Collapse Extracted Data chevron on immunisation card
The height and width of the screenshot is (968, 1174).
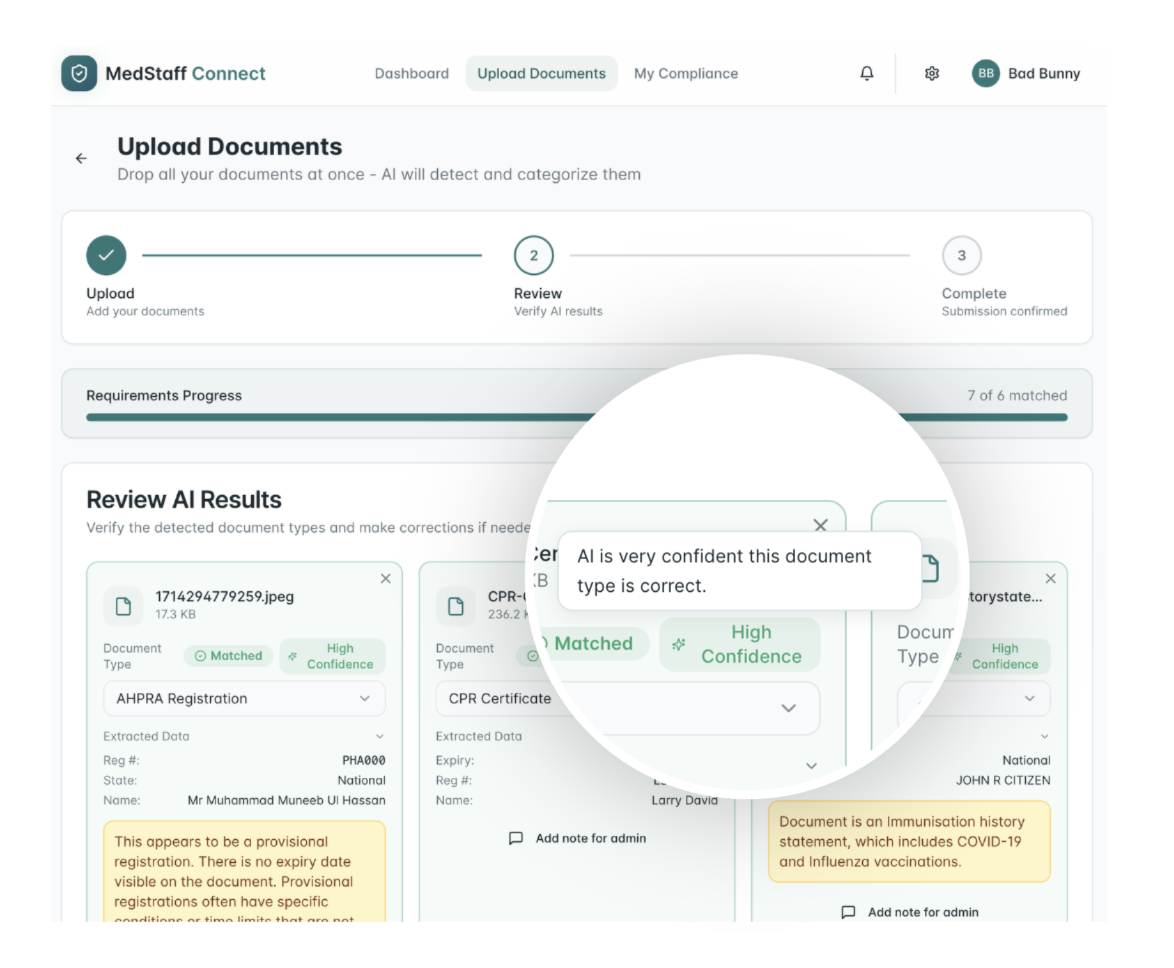tap(1044, 737)
